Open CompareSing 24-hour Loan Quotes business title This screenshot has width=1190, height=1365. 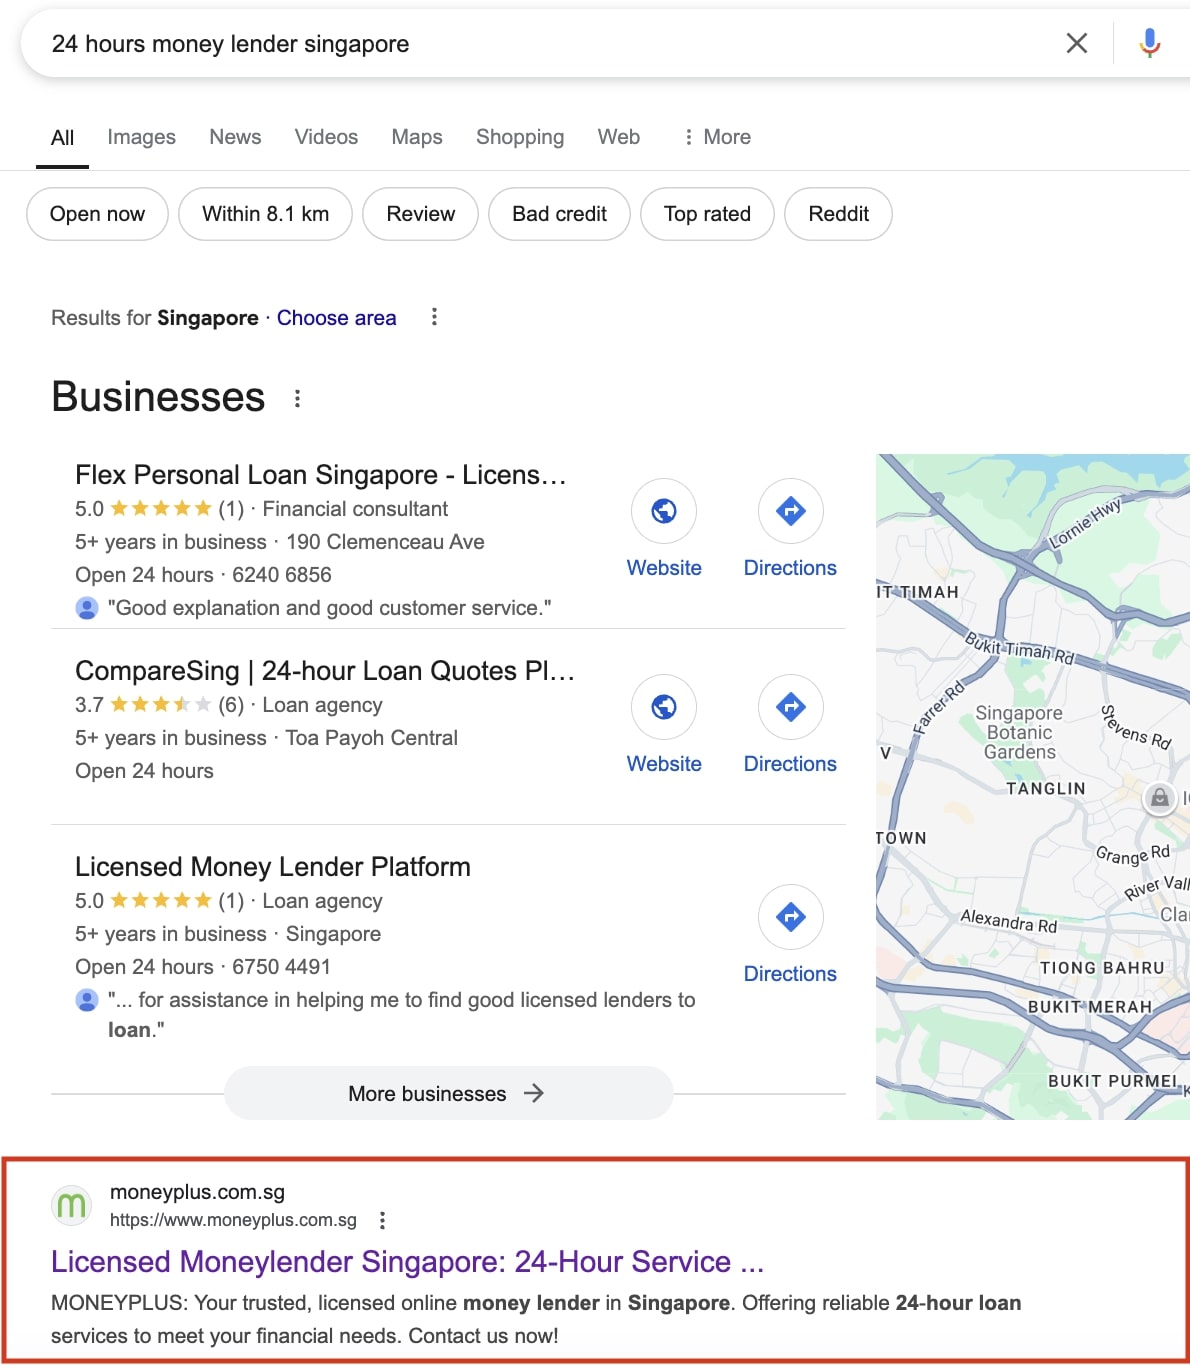coord(325,671)
